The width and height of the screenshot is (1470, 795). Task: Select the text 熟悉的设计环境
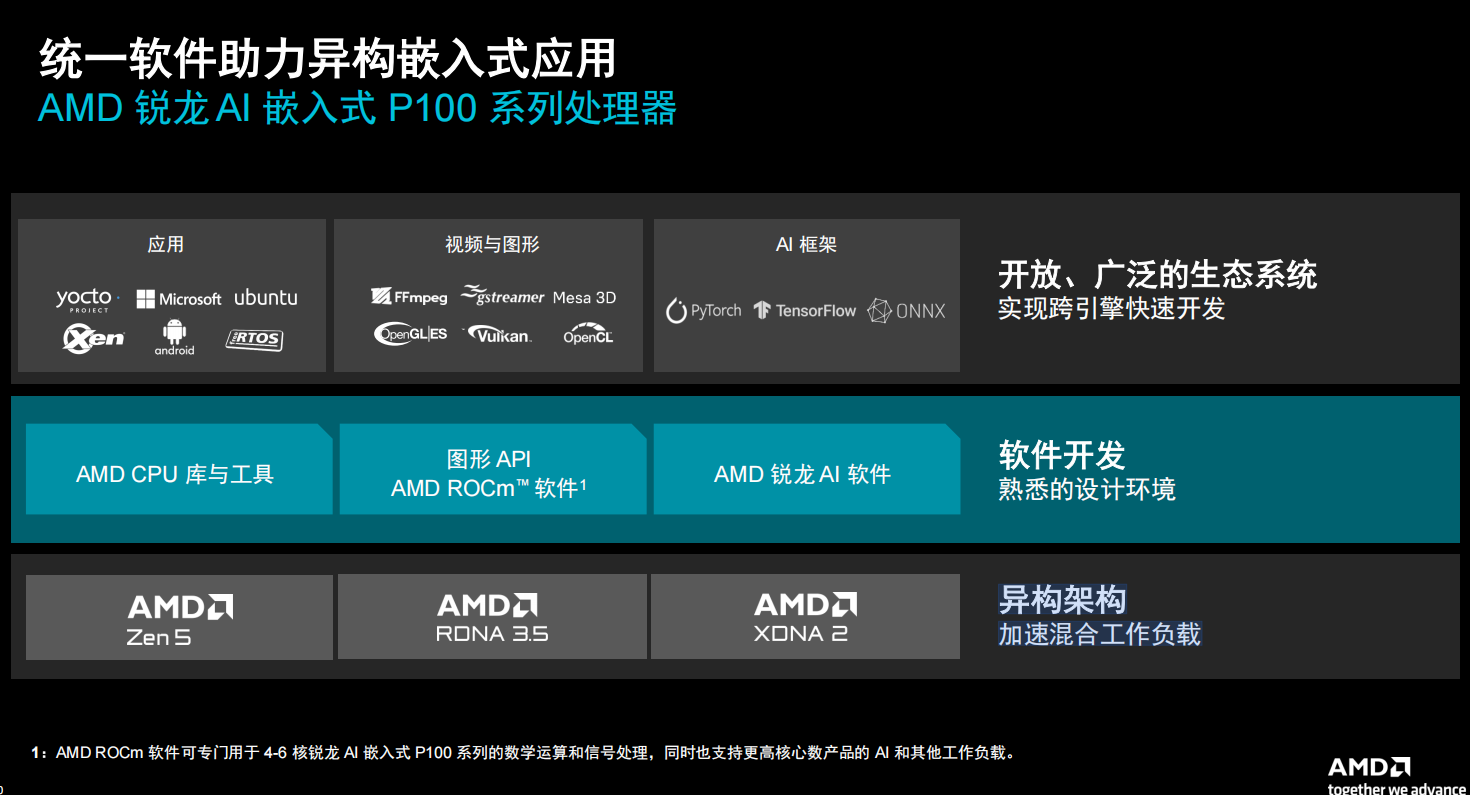point(1087,490)
